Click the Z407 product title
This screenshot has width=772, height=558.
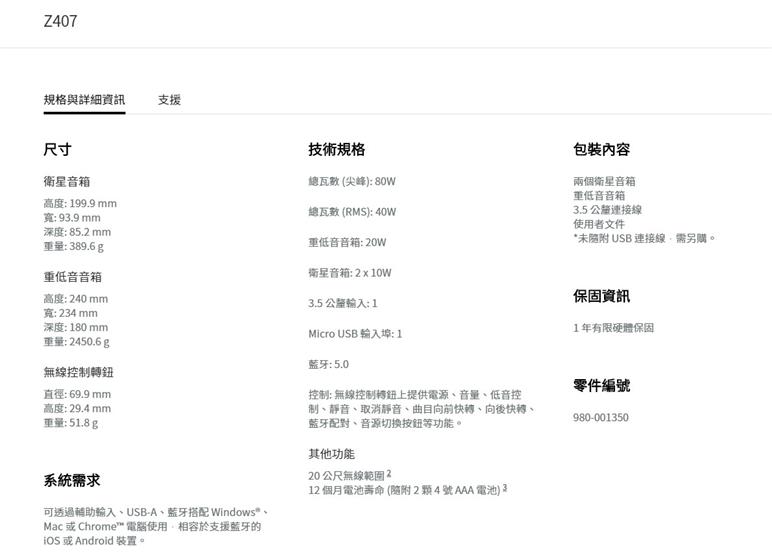(x=60, y=21)
